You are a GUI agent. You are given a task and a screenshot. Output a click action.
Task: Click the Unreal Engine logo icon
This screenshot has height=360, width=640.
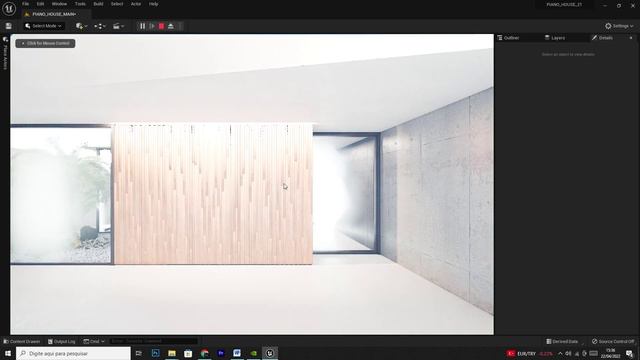pos(9,8)
